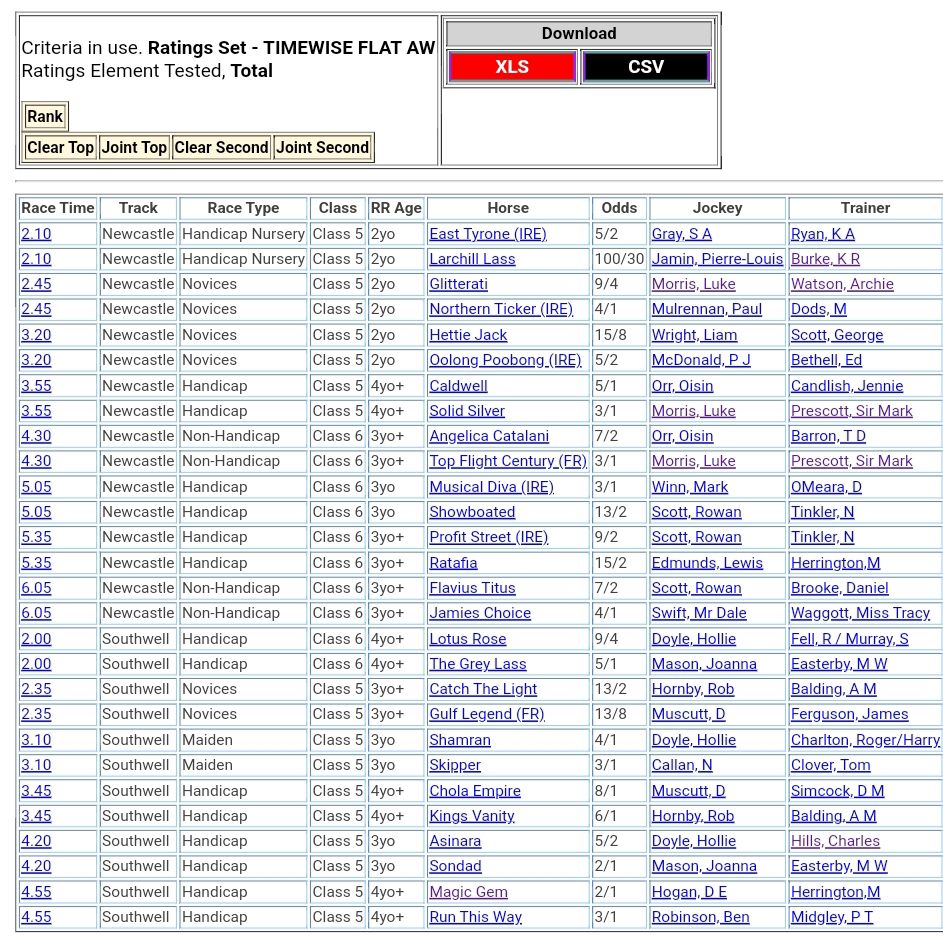
Task: Open the Larchill Lass horse page
Action: tap(472, 259)
